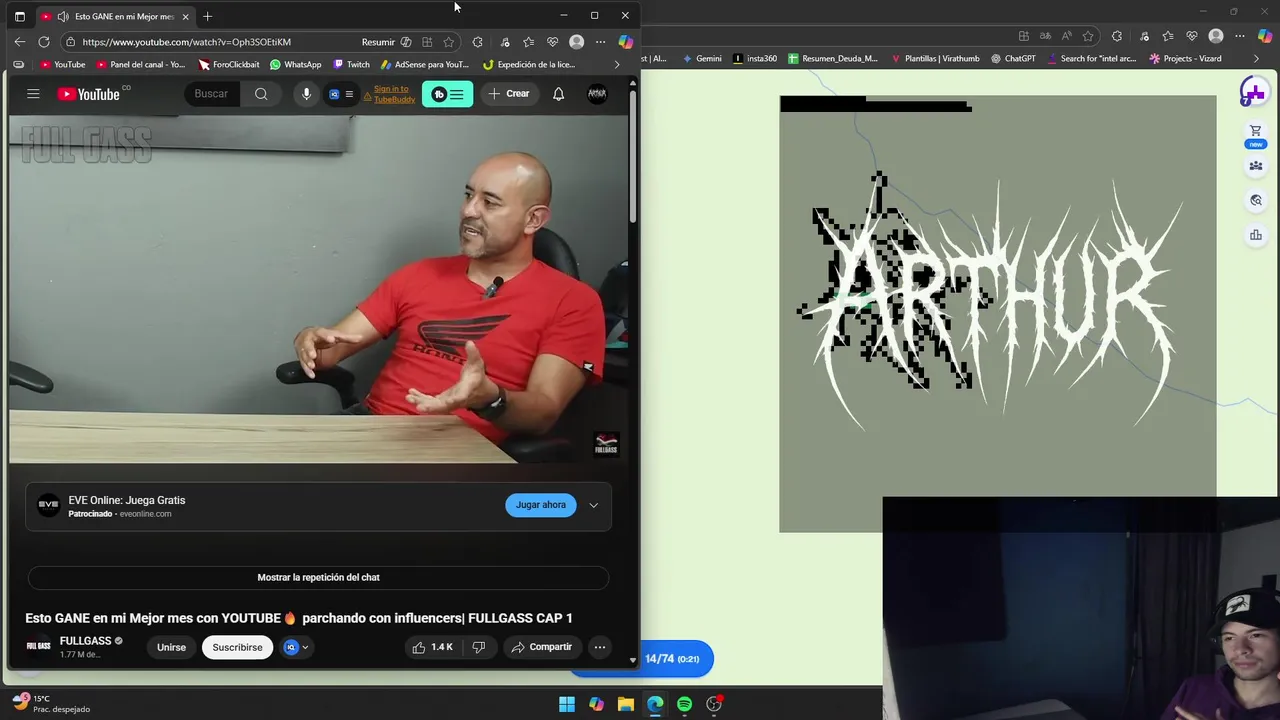1280x720 pixels.
Task: Bookmark the YouTube page with the star icon
Action: click(x=448, y=42)
